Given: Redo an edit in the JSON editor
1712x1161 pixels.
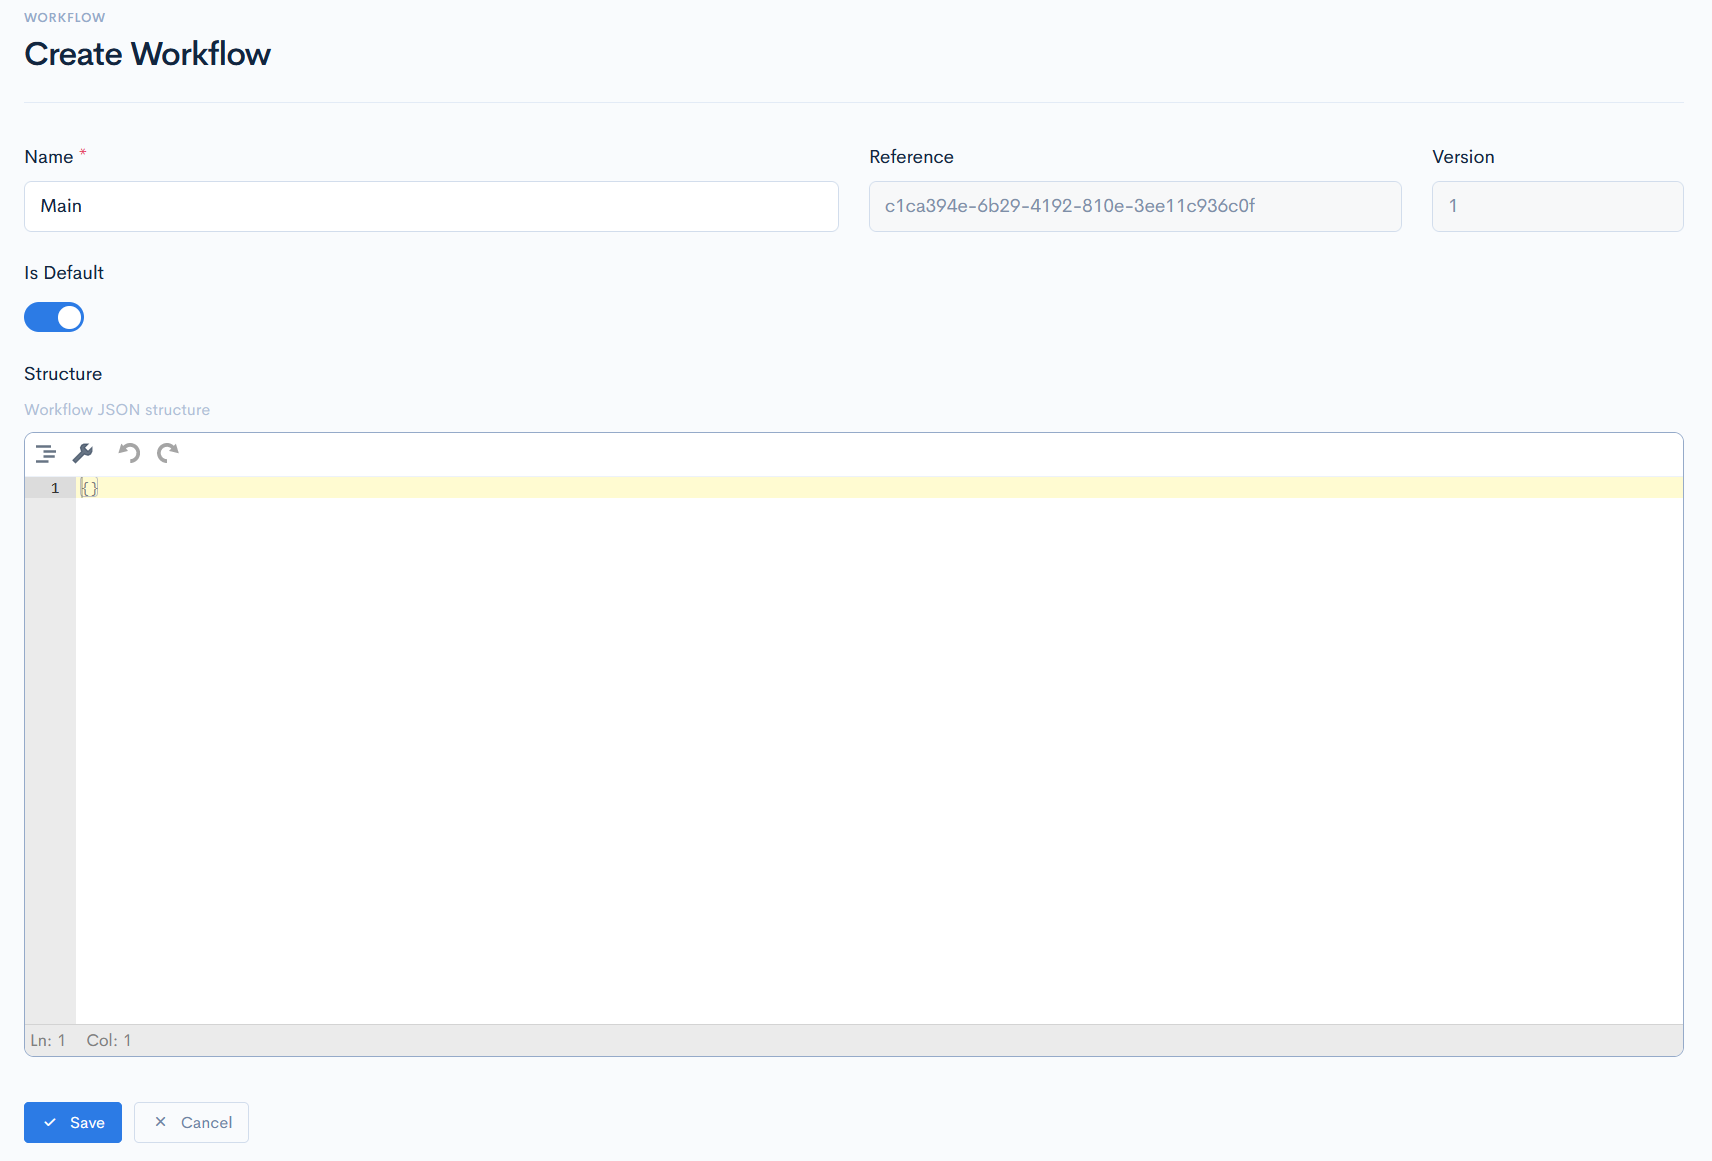Looking at the screenshot, I should [167, 454].
